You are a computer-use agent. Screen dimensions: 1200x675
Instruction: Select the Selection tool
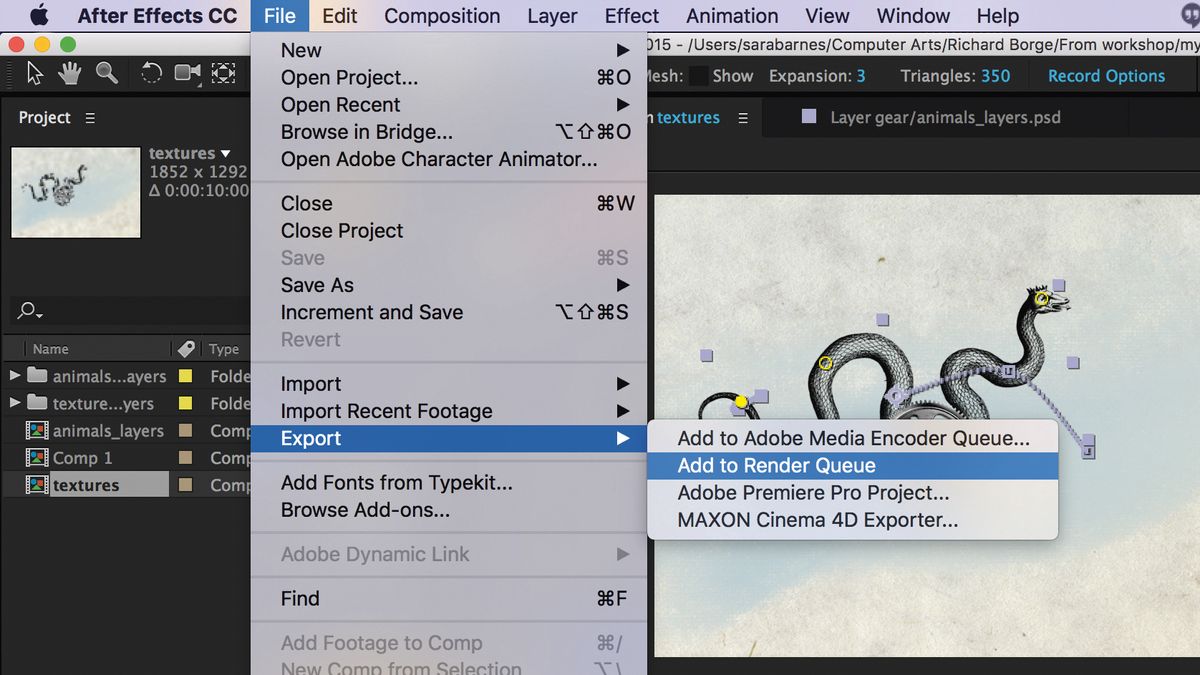coord(34,73)
